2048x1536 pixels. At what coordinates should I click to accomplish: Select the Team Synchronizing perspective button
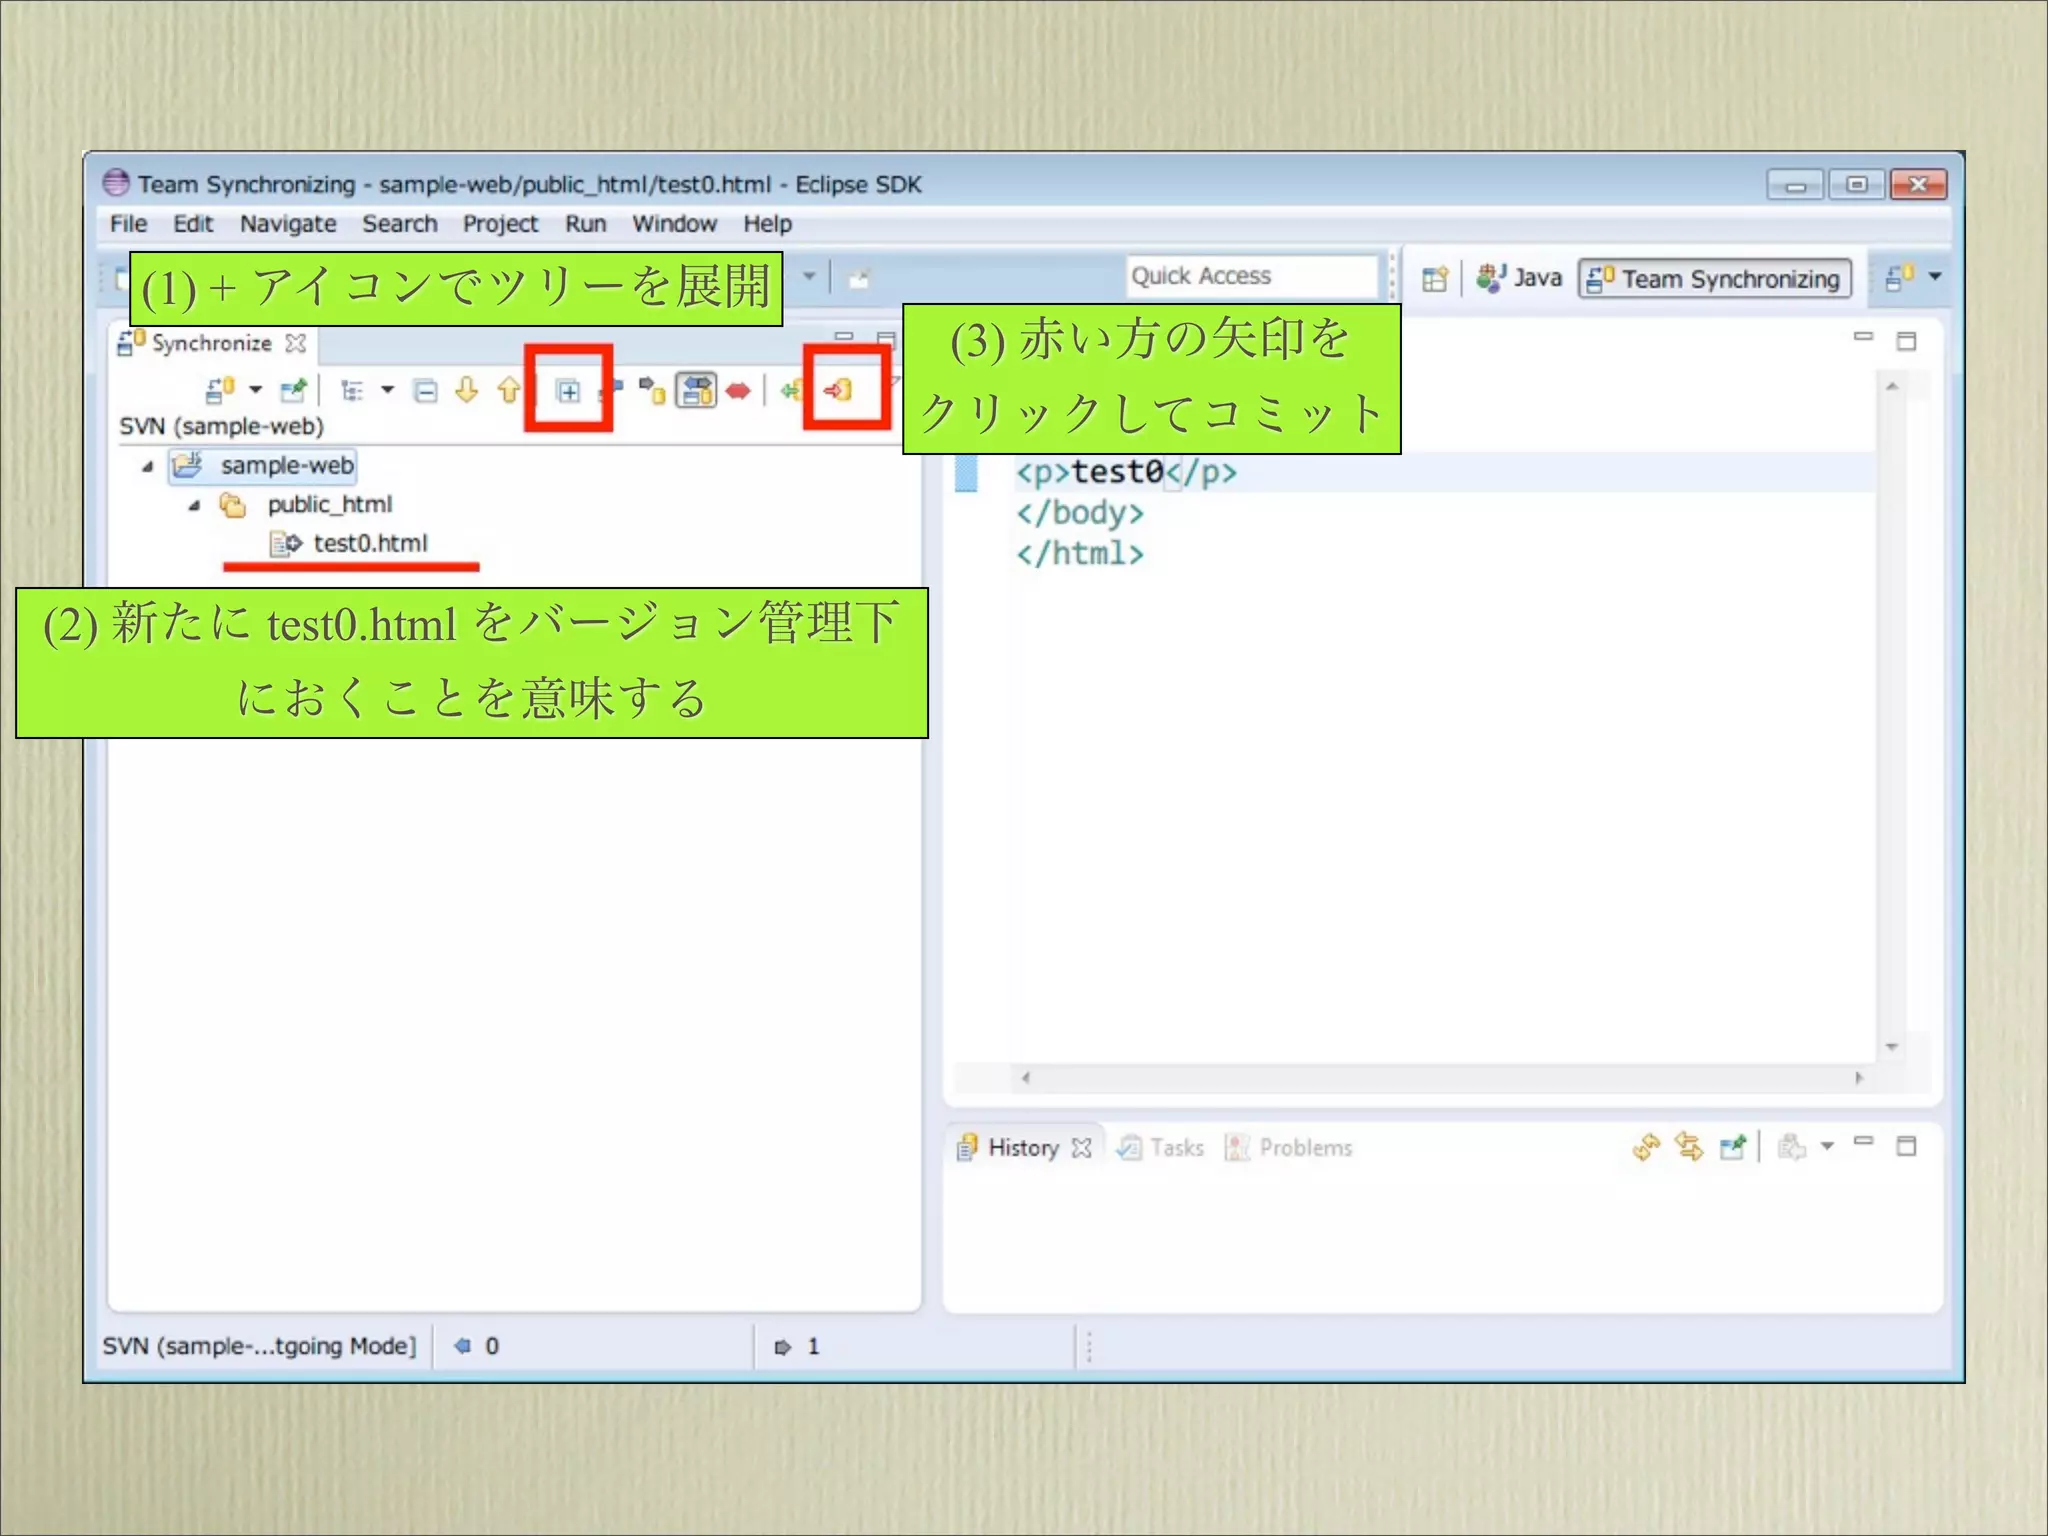pyautogui.click(x=1714, y=278)
